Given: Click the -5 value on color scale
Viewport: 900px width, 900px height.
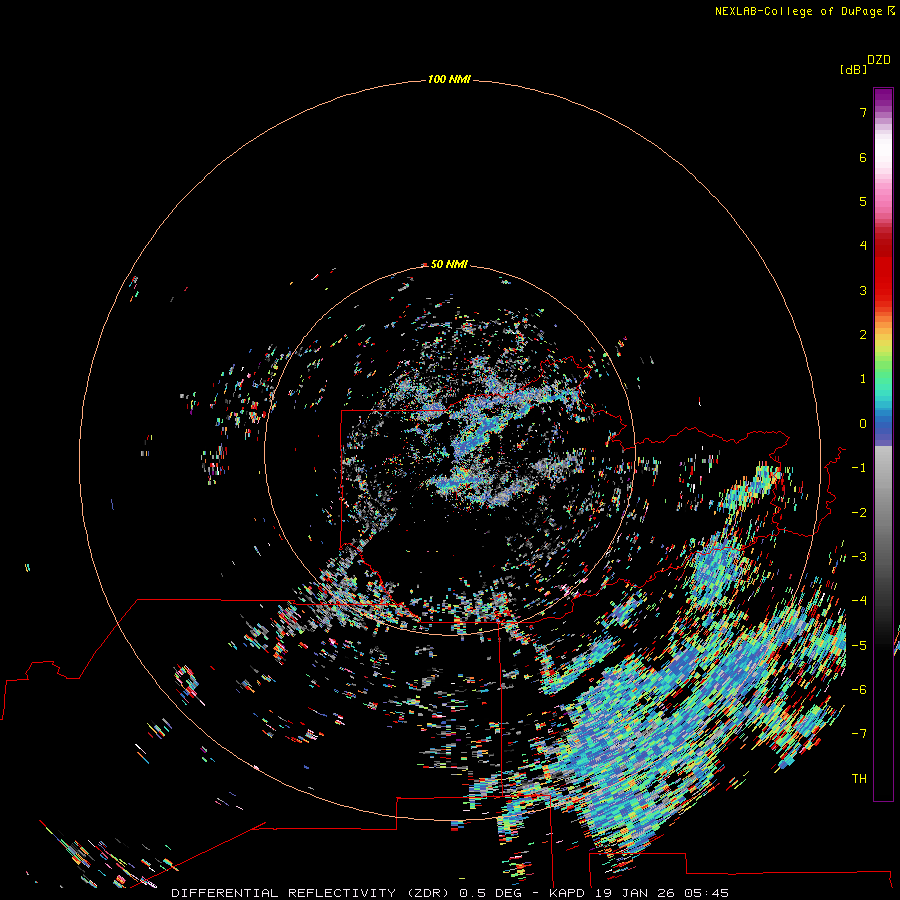Looking at the screenshot, I should 859,646.
